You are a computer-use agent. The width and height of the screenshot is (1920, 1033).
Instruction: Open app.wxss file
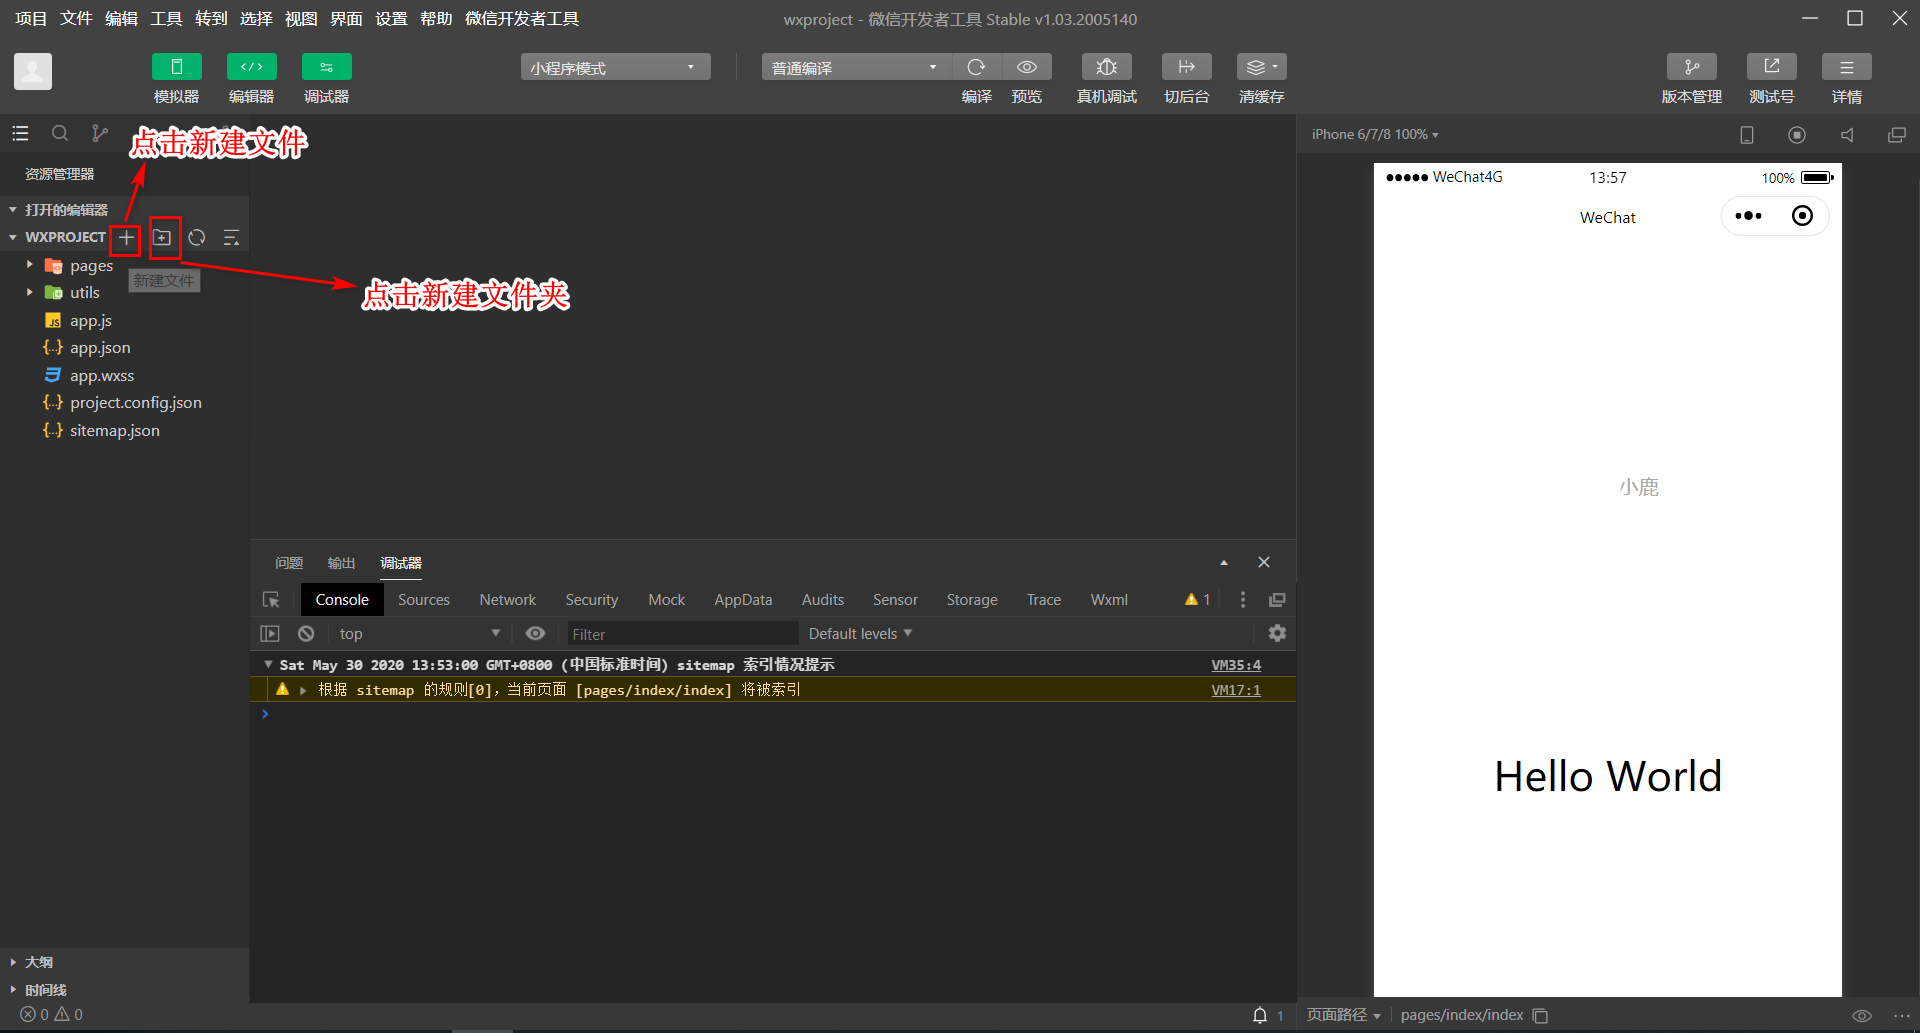point(102,376)
